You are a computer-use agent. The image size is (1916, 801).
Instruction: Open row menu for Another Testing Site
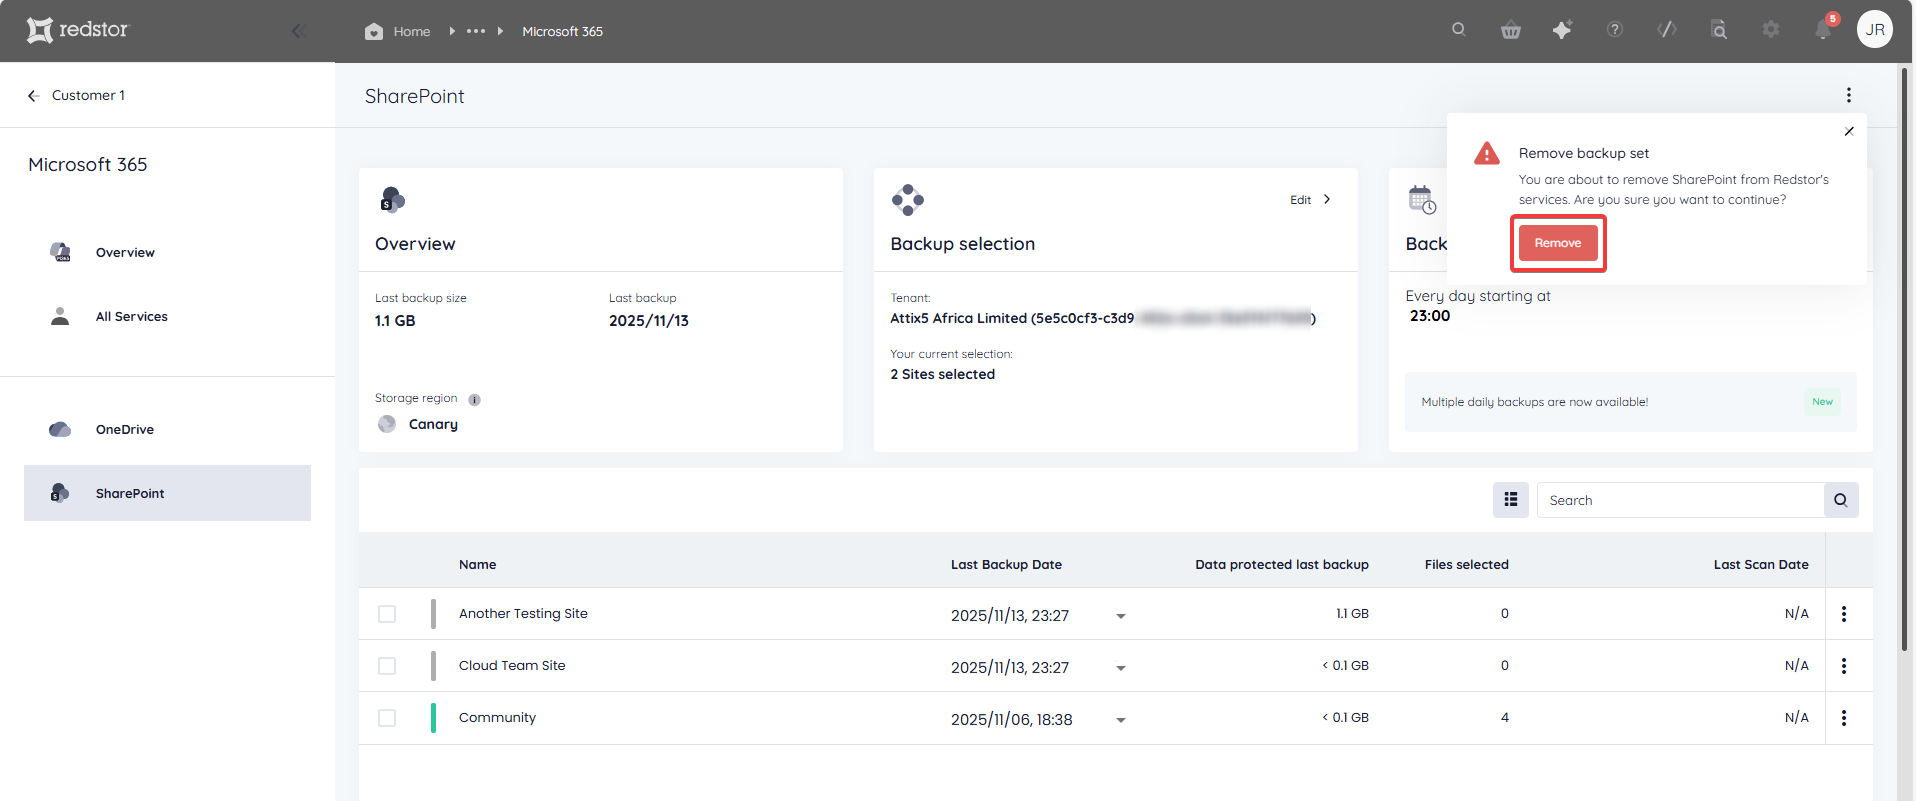[x=1844, y=614]
